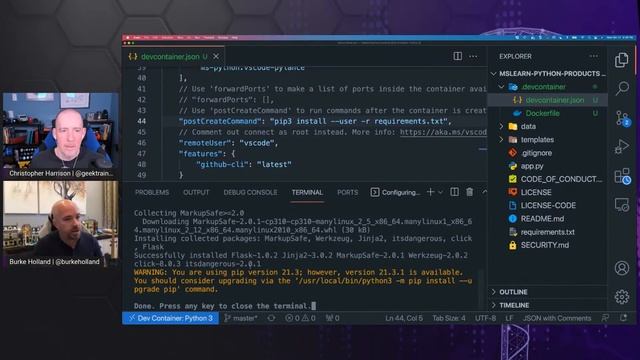Viewport: 640px width, 360px height.
Task: Open Explorer panel More Actions ellipsis
Action: point(593,56)
